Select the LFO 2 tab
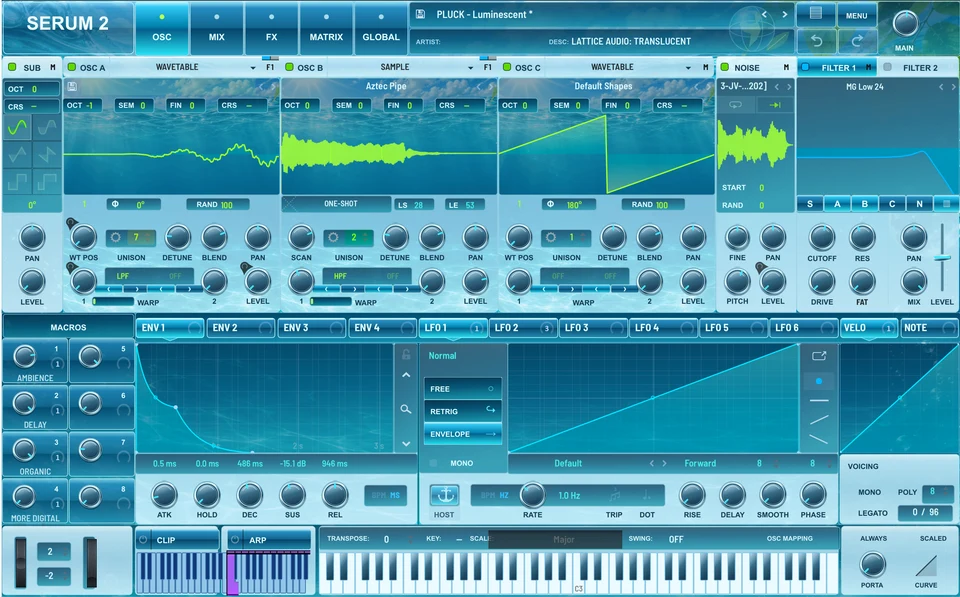The height and width of the screenshot is (597, 960). 522,328
